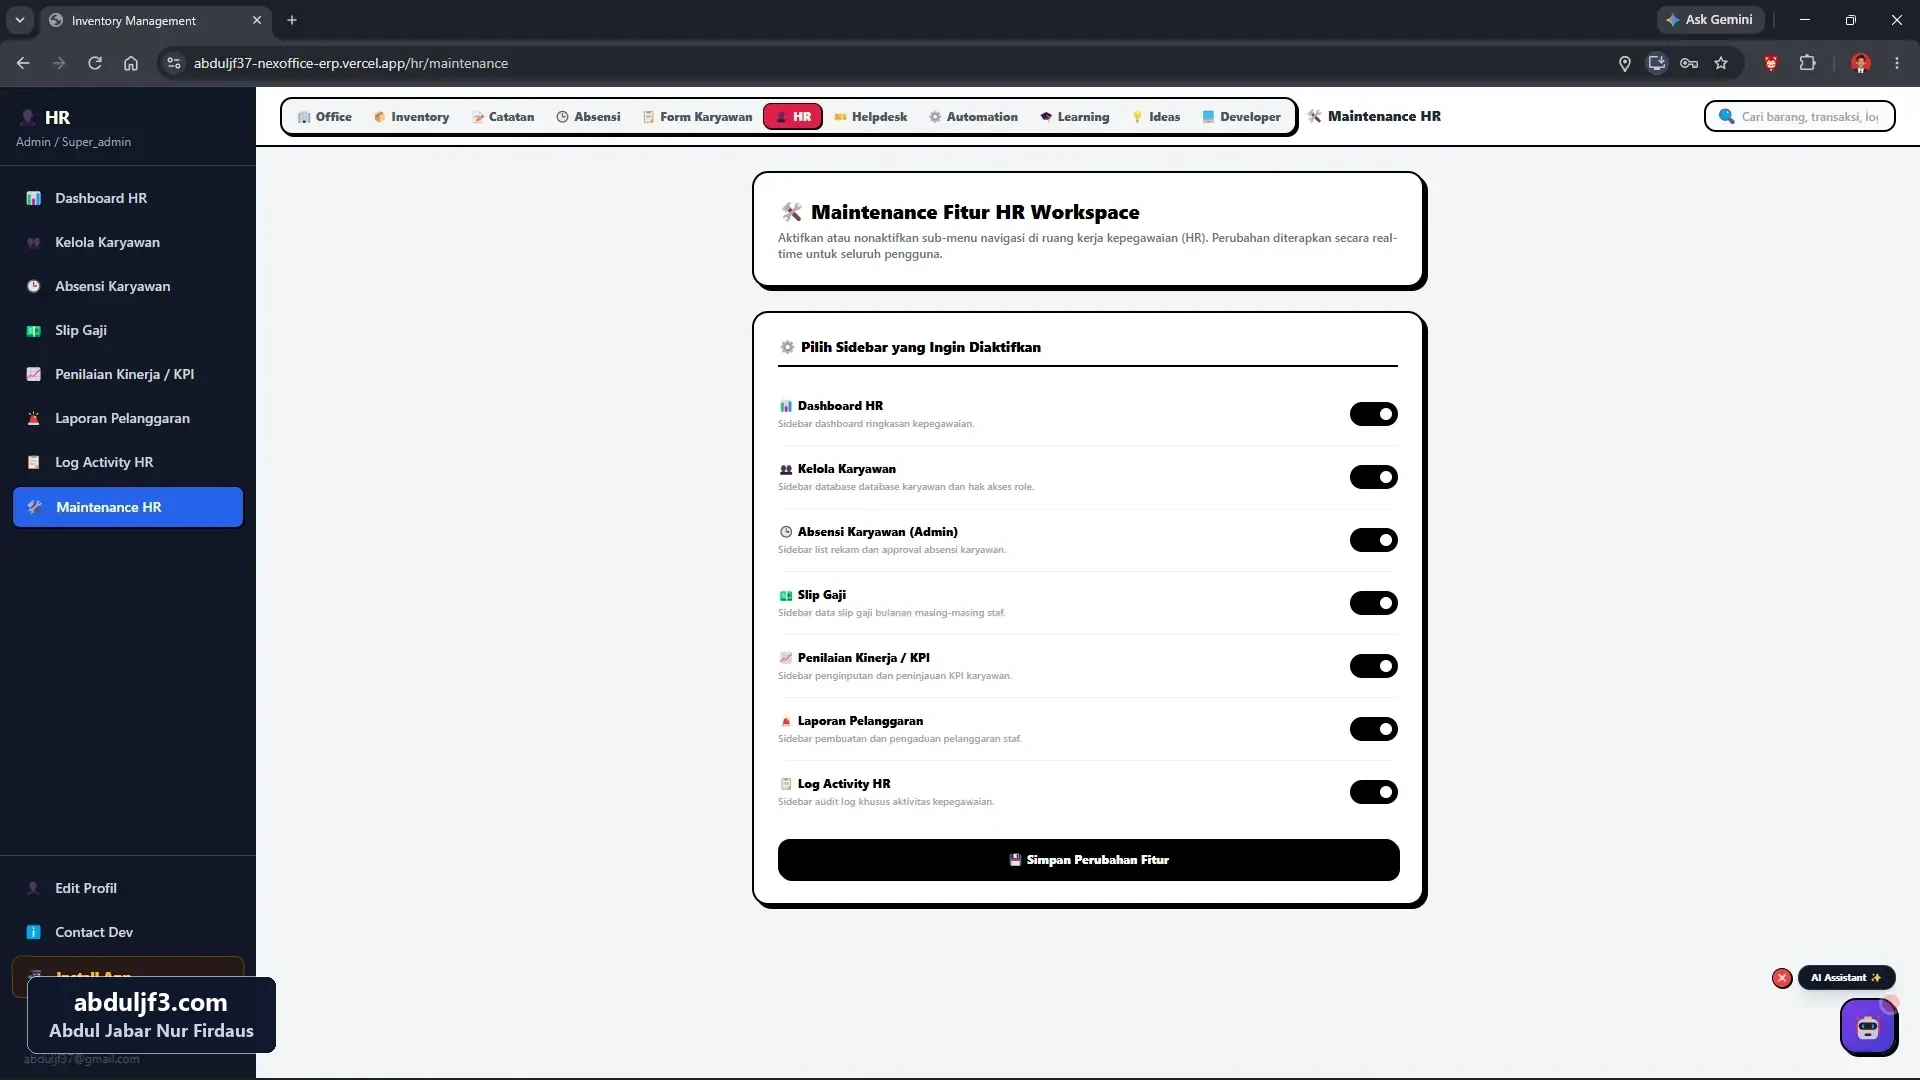Focus the Cari barang search field
Image resolution: width=1920 pixels, height=1080 pixels.
tap(1799, 117)
